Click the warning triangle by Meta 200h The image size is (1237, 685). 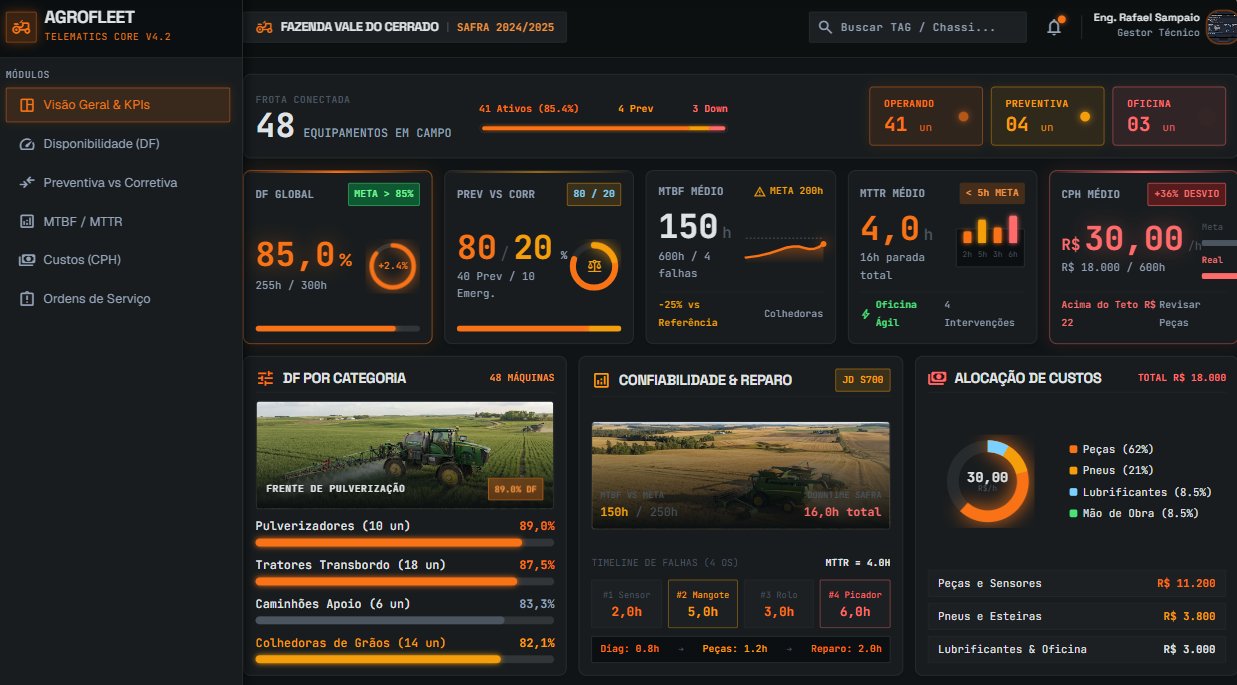coord(759,192)
